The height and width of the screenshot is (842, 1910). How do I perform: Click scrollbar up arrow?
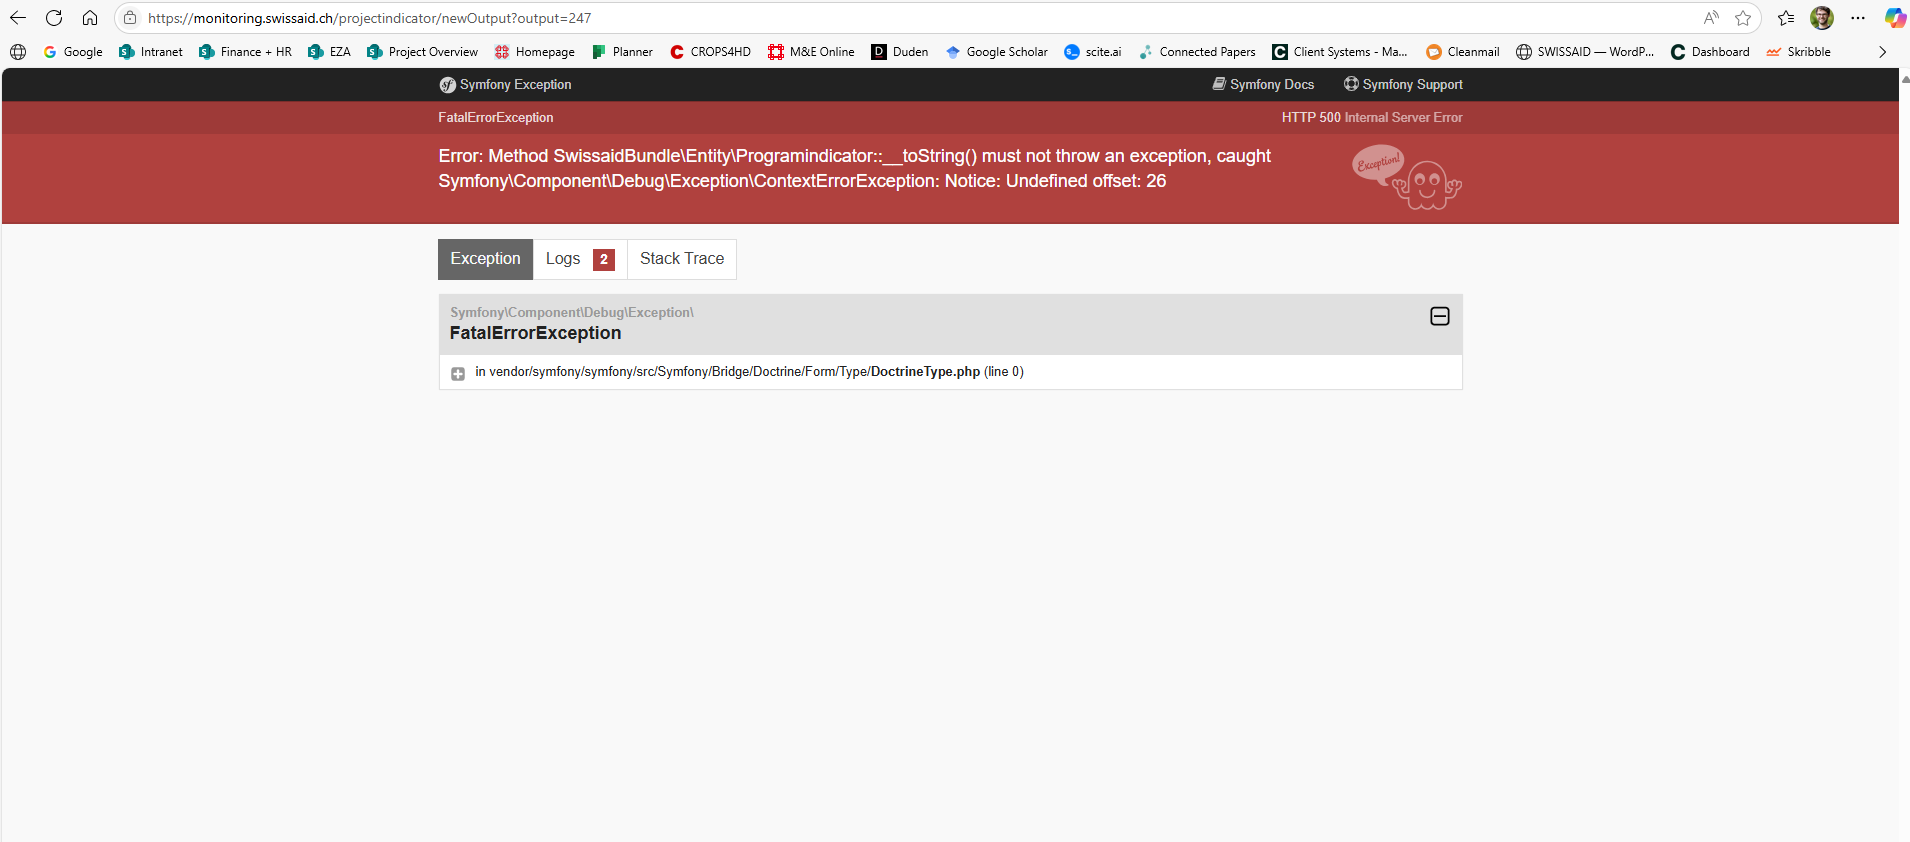1904,79
